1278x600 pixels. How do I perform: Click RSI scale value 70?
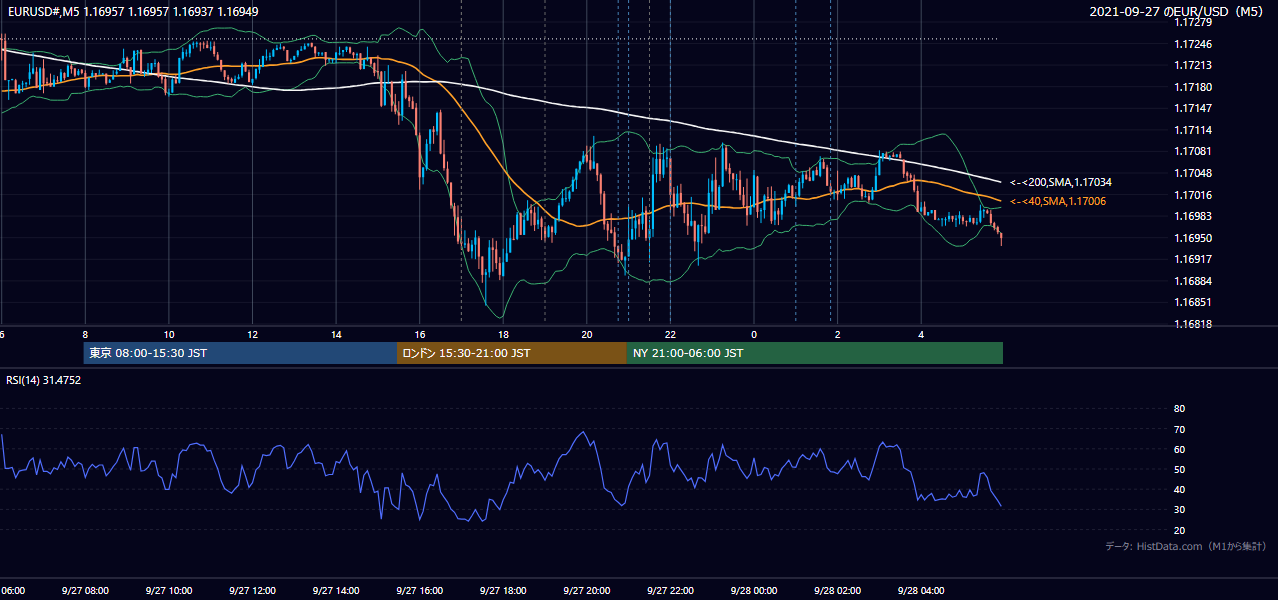point(1179,429)
